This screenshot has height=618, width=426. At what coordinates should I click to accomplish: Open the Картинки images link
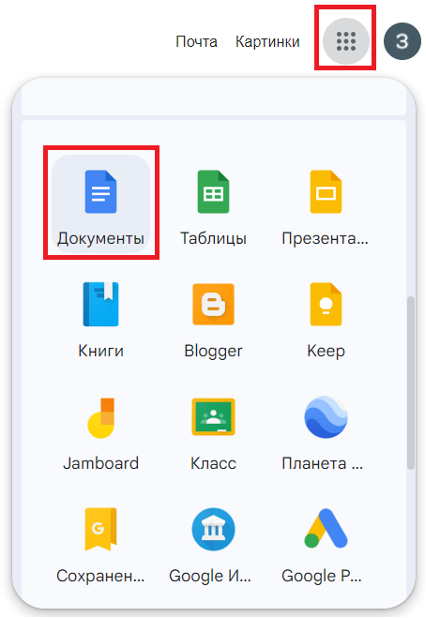point(268,41)
